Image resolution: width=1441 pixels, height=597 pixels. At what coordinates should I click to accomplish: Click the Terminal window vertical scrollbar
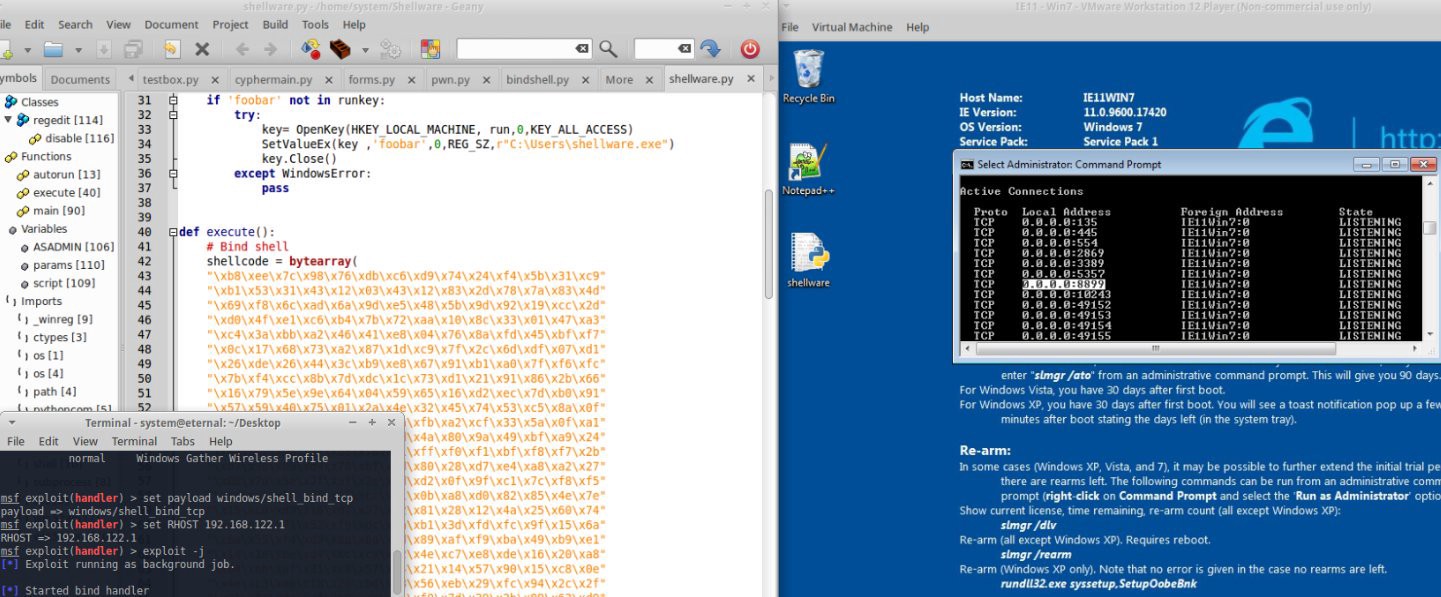398,570
